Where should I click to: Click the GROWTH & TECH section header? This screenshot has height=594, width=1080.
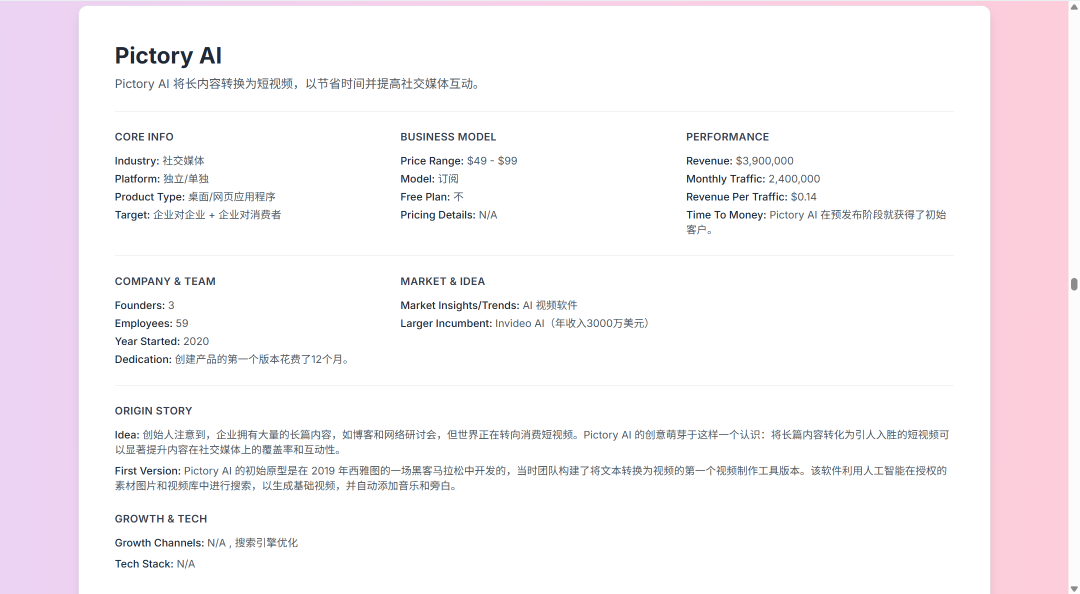tap(160, 519)
